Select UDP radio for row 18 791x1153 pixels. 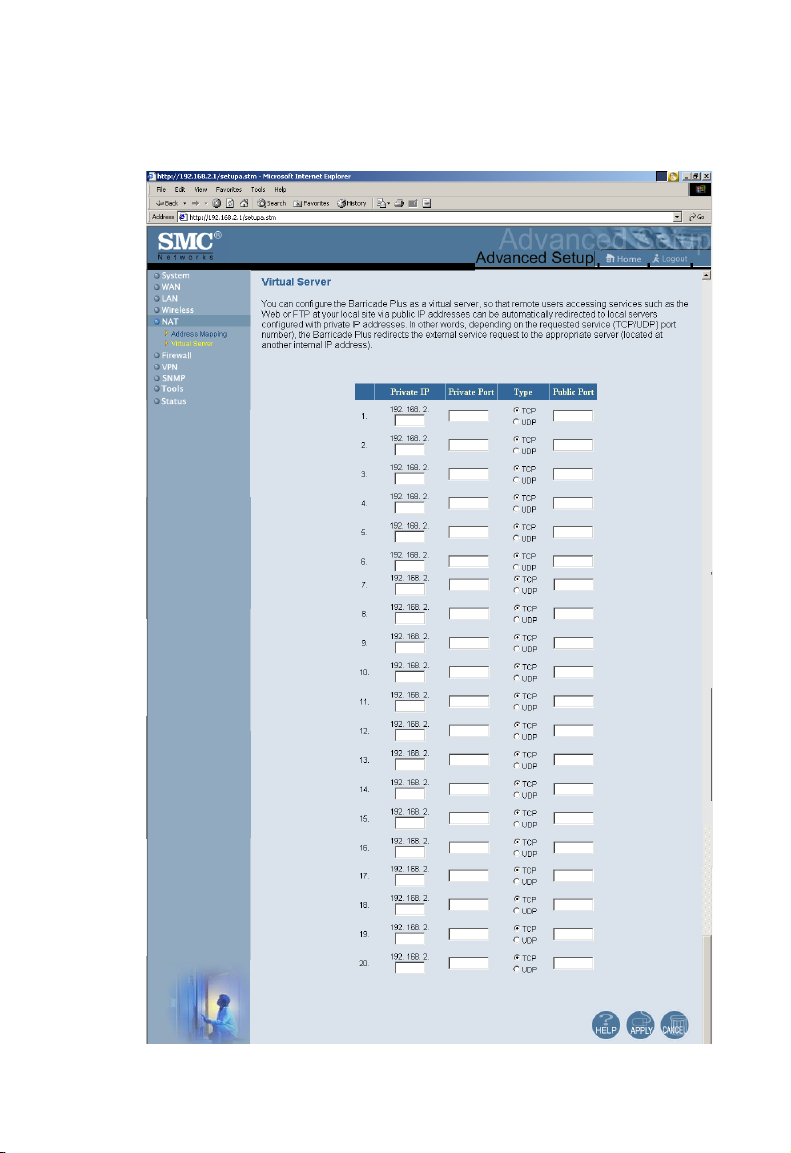[x=516, y=910]
